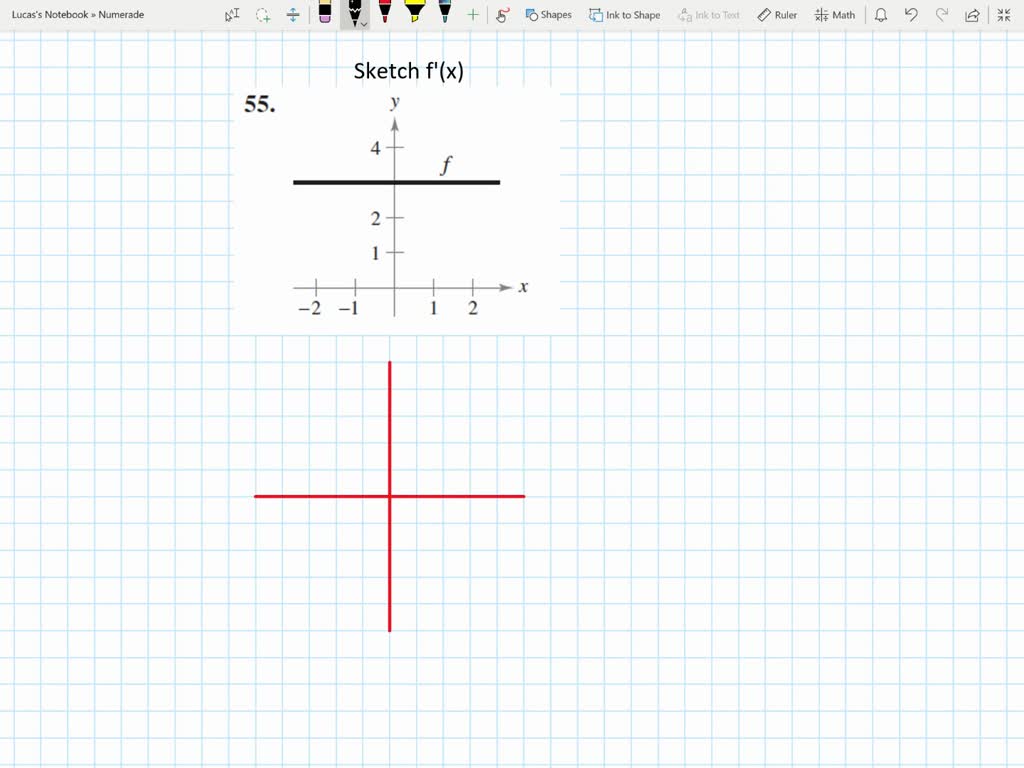
Task: Open the Shapes gallery
Action: coord(549,14)
